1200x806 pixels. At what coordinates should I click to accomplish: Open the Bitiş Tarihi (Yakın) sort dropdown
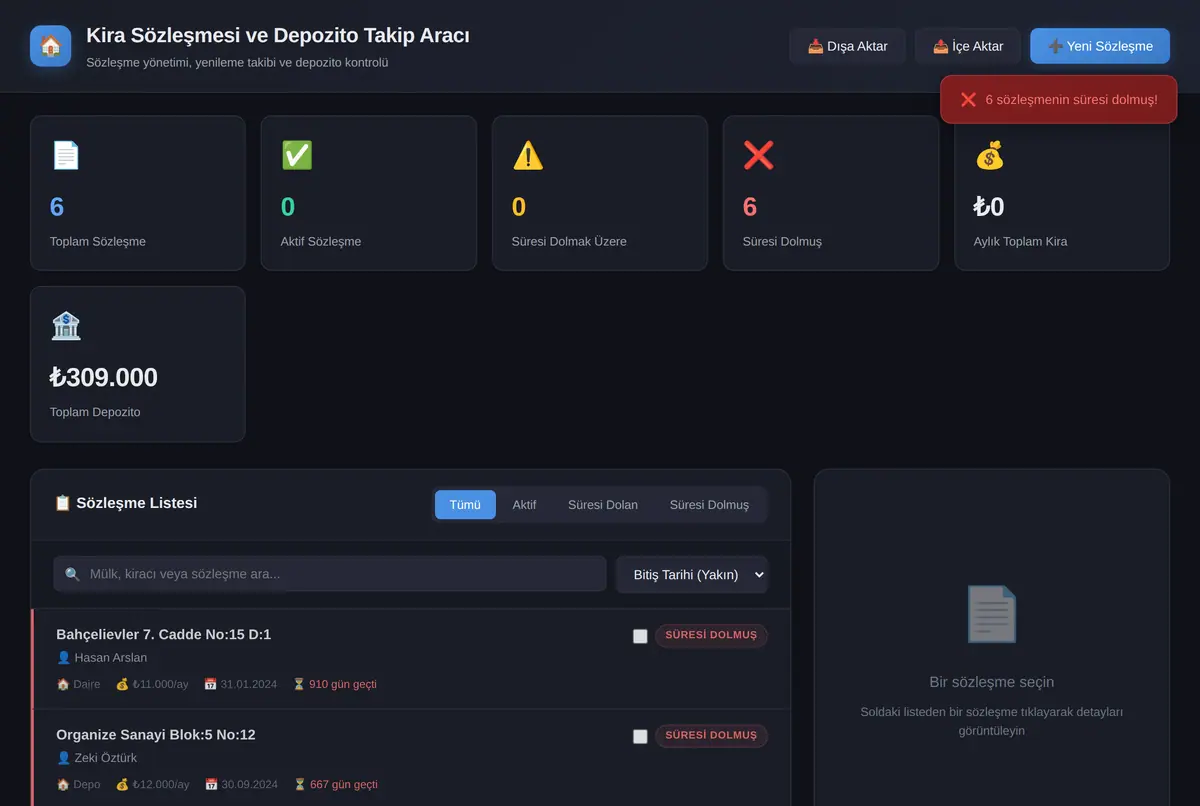[692, 574]
